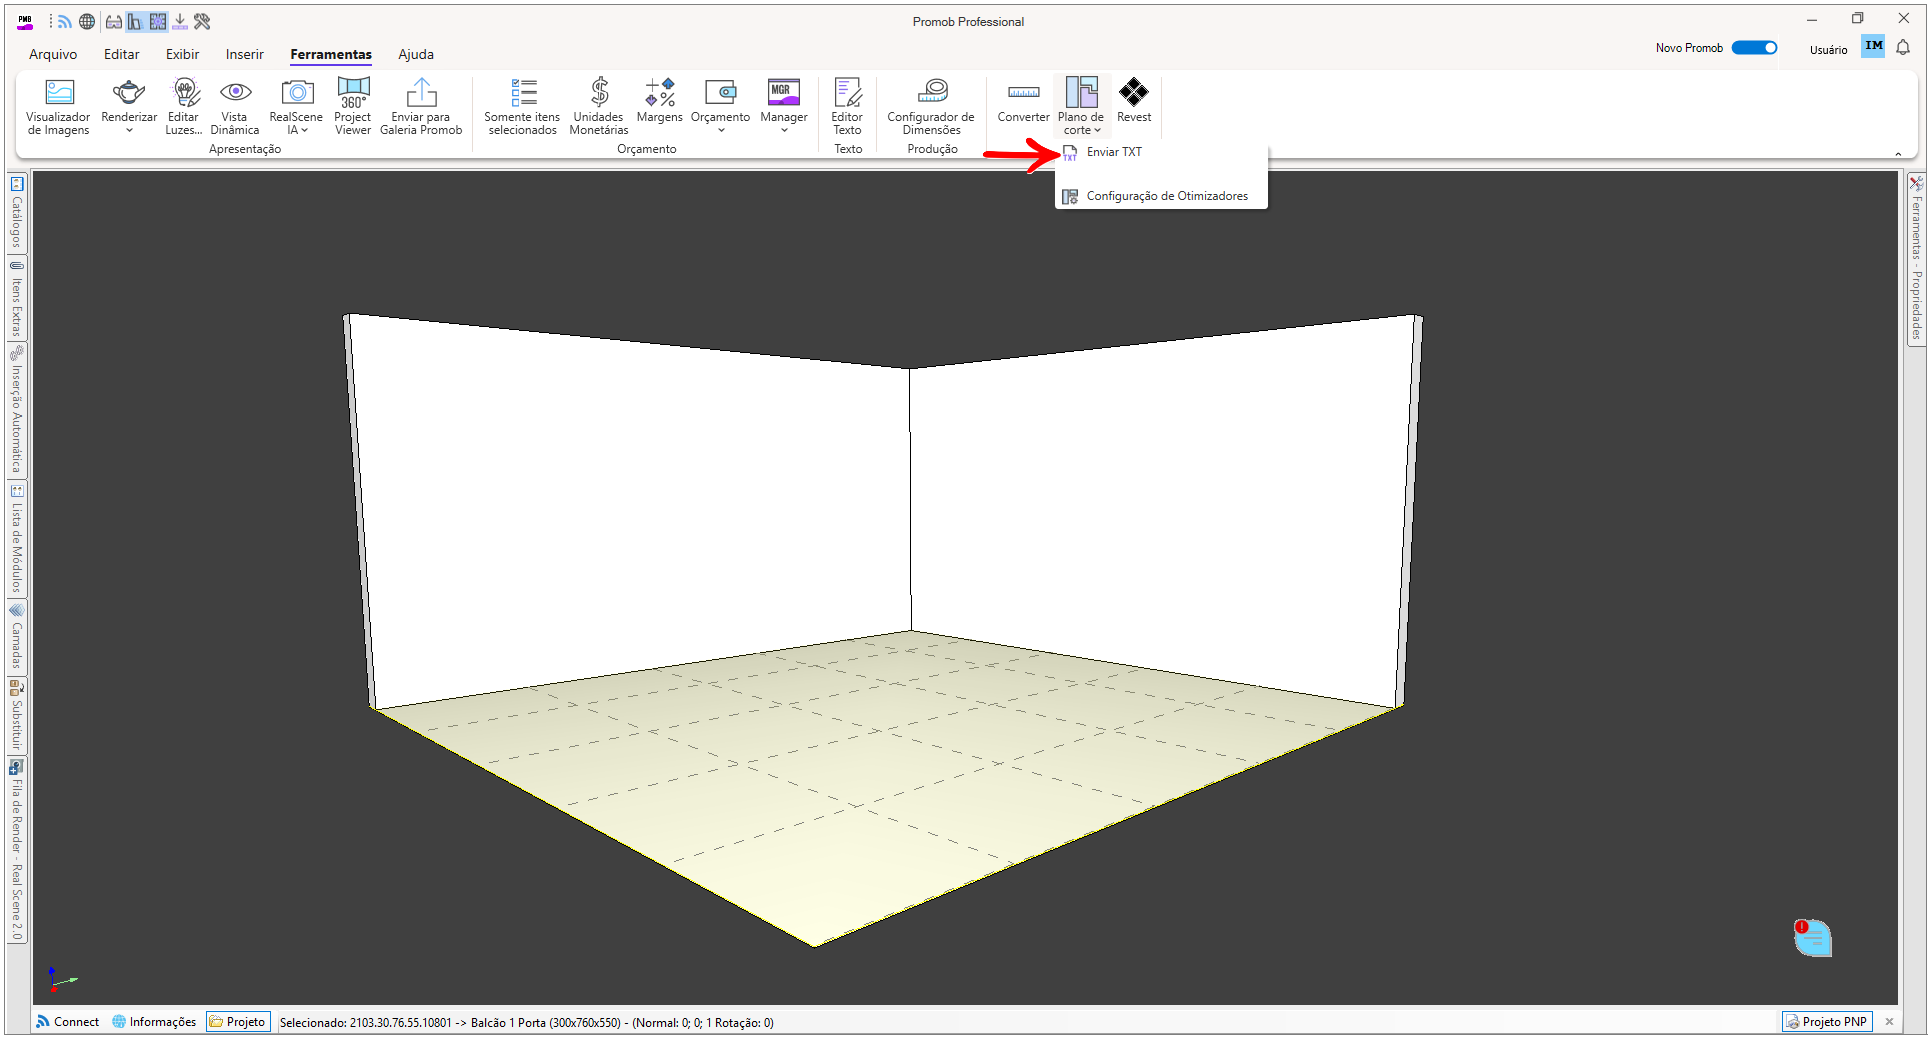Image resolution: width=1932 pixels, height=1040 pixels.
Task: Open the notification bell icon
Action: [x=1904, y=47]
